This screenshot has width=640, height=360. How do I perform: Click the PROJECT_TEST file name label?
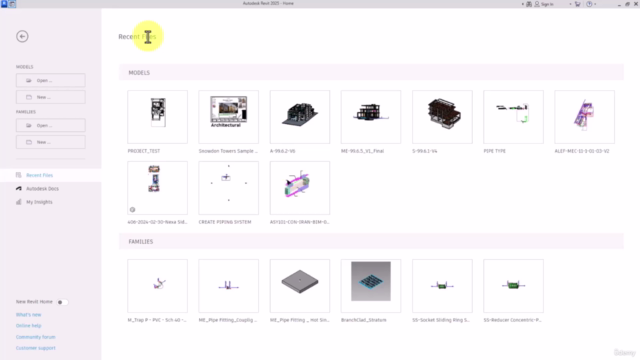coord(144,151)
